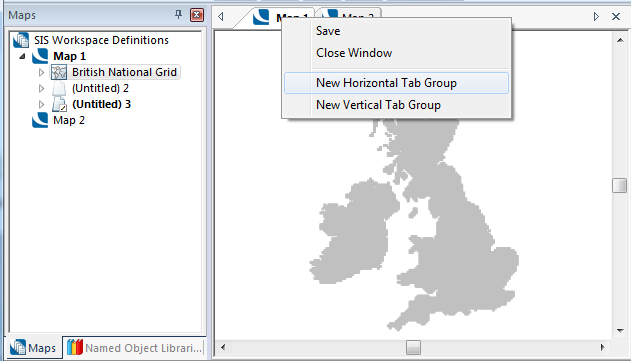
Task: Expand the (Untitled) 2 overlay node
Action: tap(41, 88)
